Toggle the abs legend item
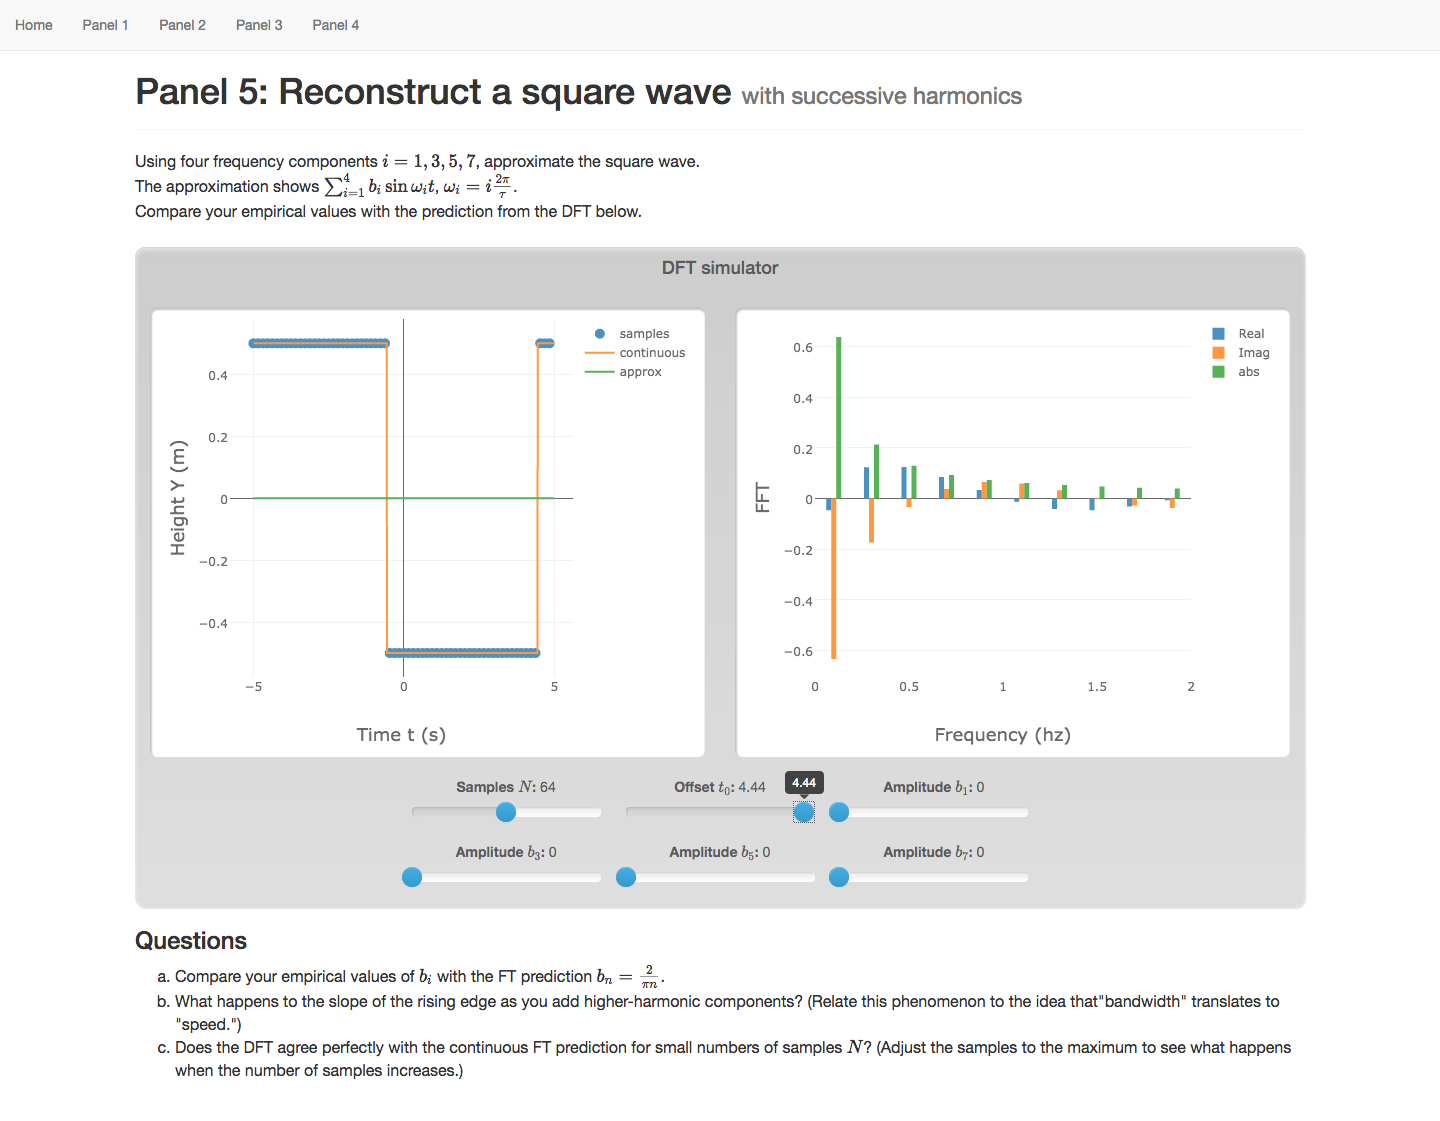 pyautogui.click(x=1248, y=372)
